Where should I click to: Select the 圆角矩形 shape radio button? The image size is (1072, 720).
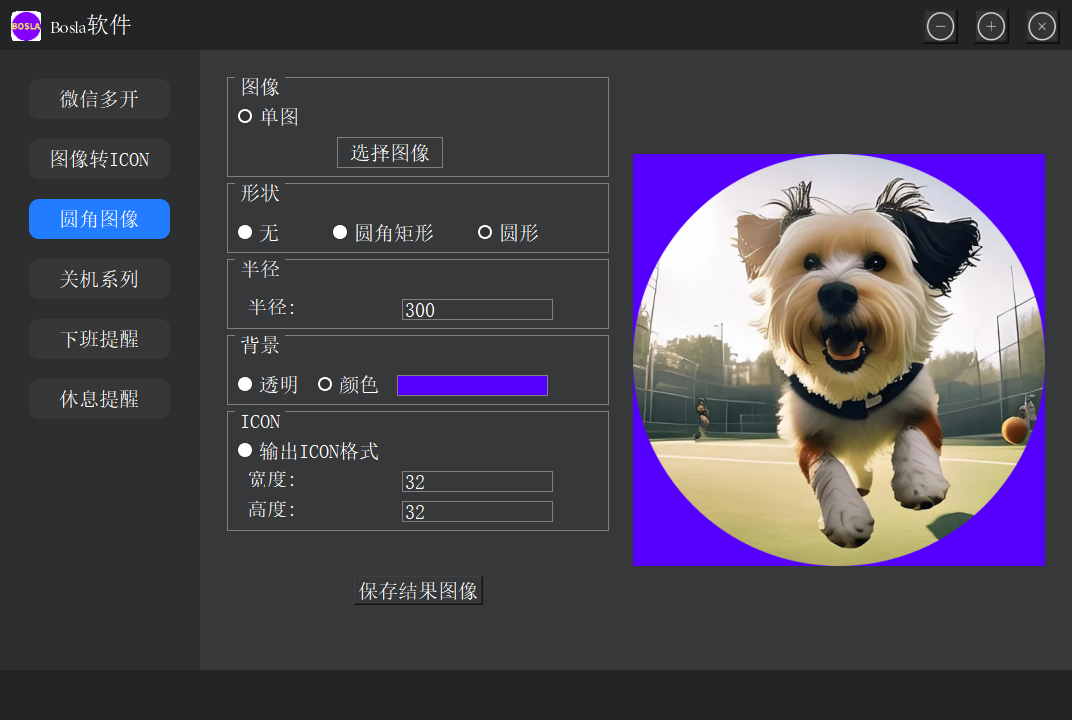point(340,233)
